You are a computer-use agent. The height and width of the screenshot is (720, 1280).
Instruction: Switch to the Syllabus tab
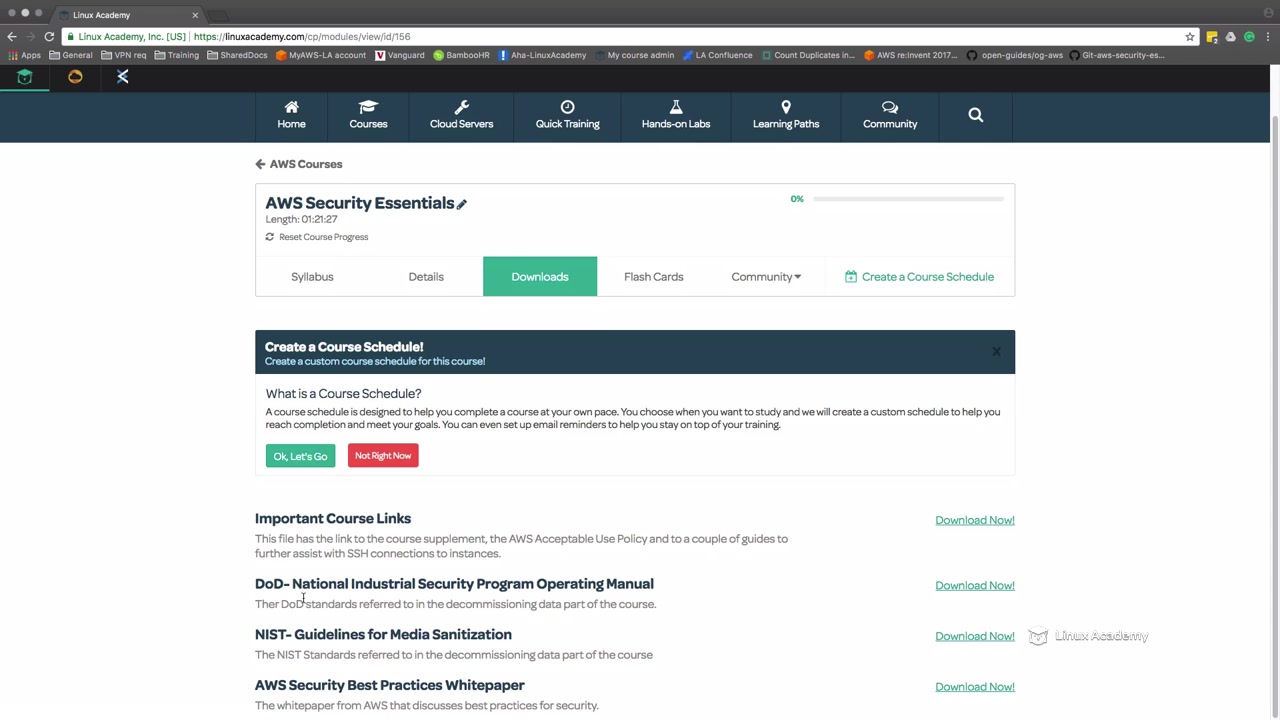point(312,277)
